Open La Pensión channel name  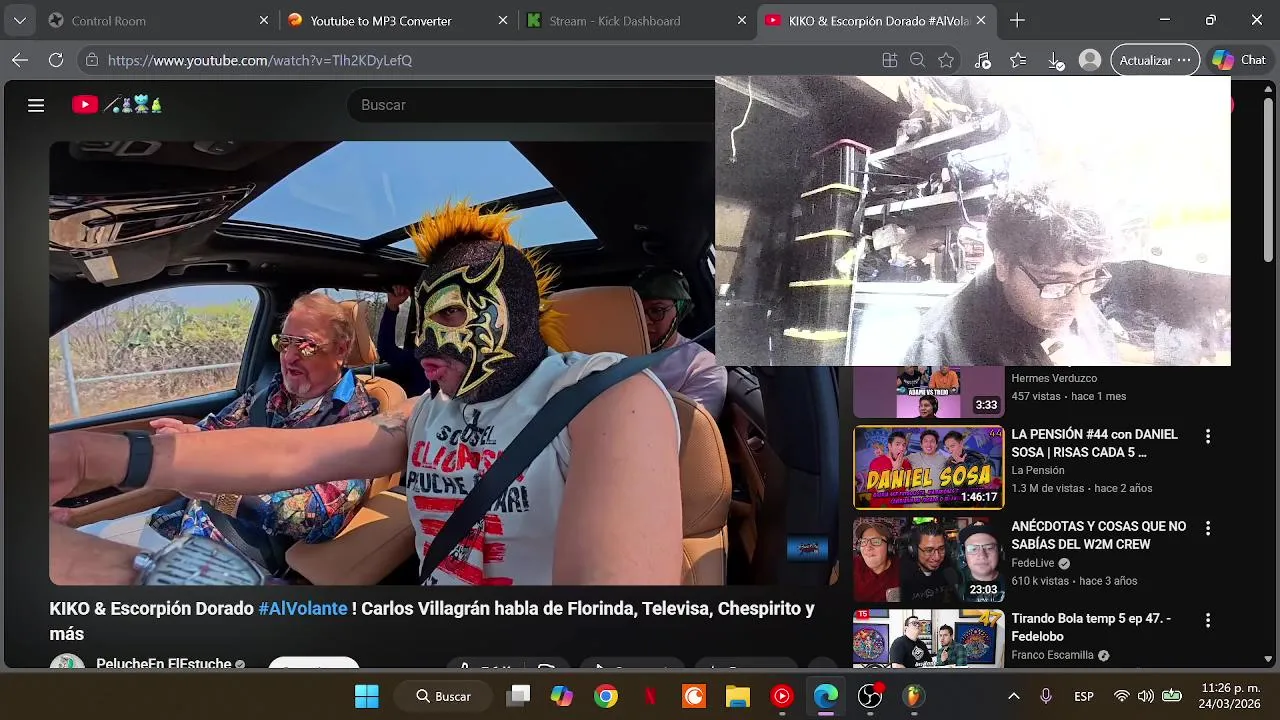(1037, 470)
